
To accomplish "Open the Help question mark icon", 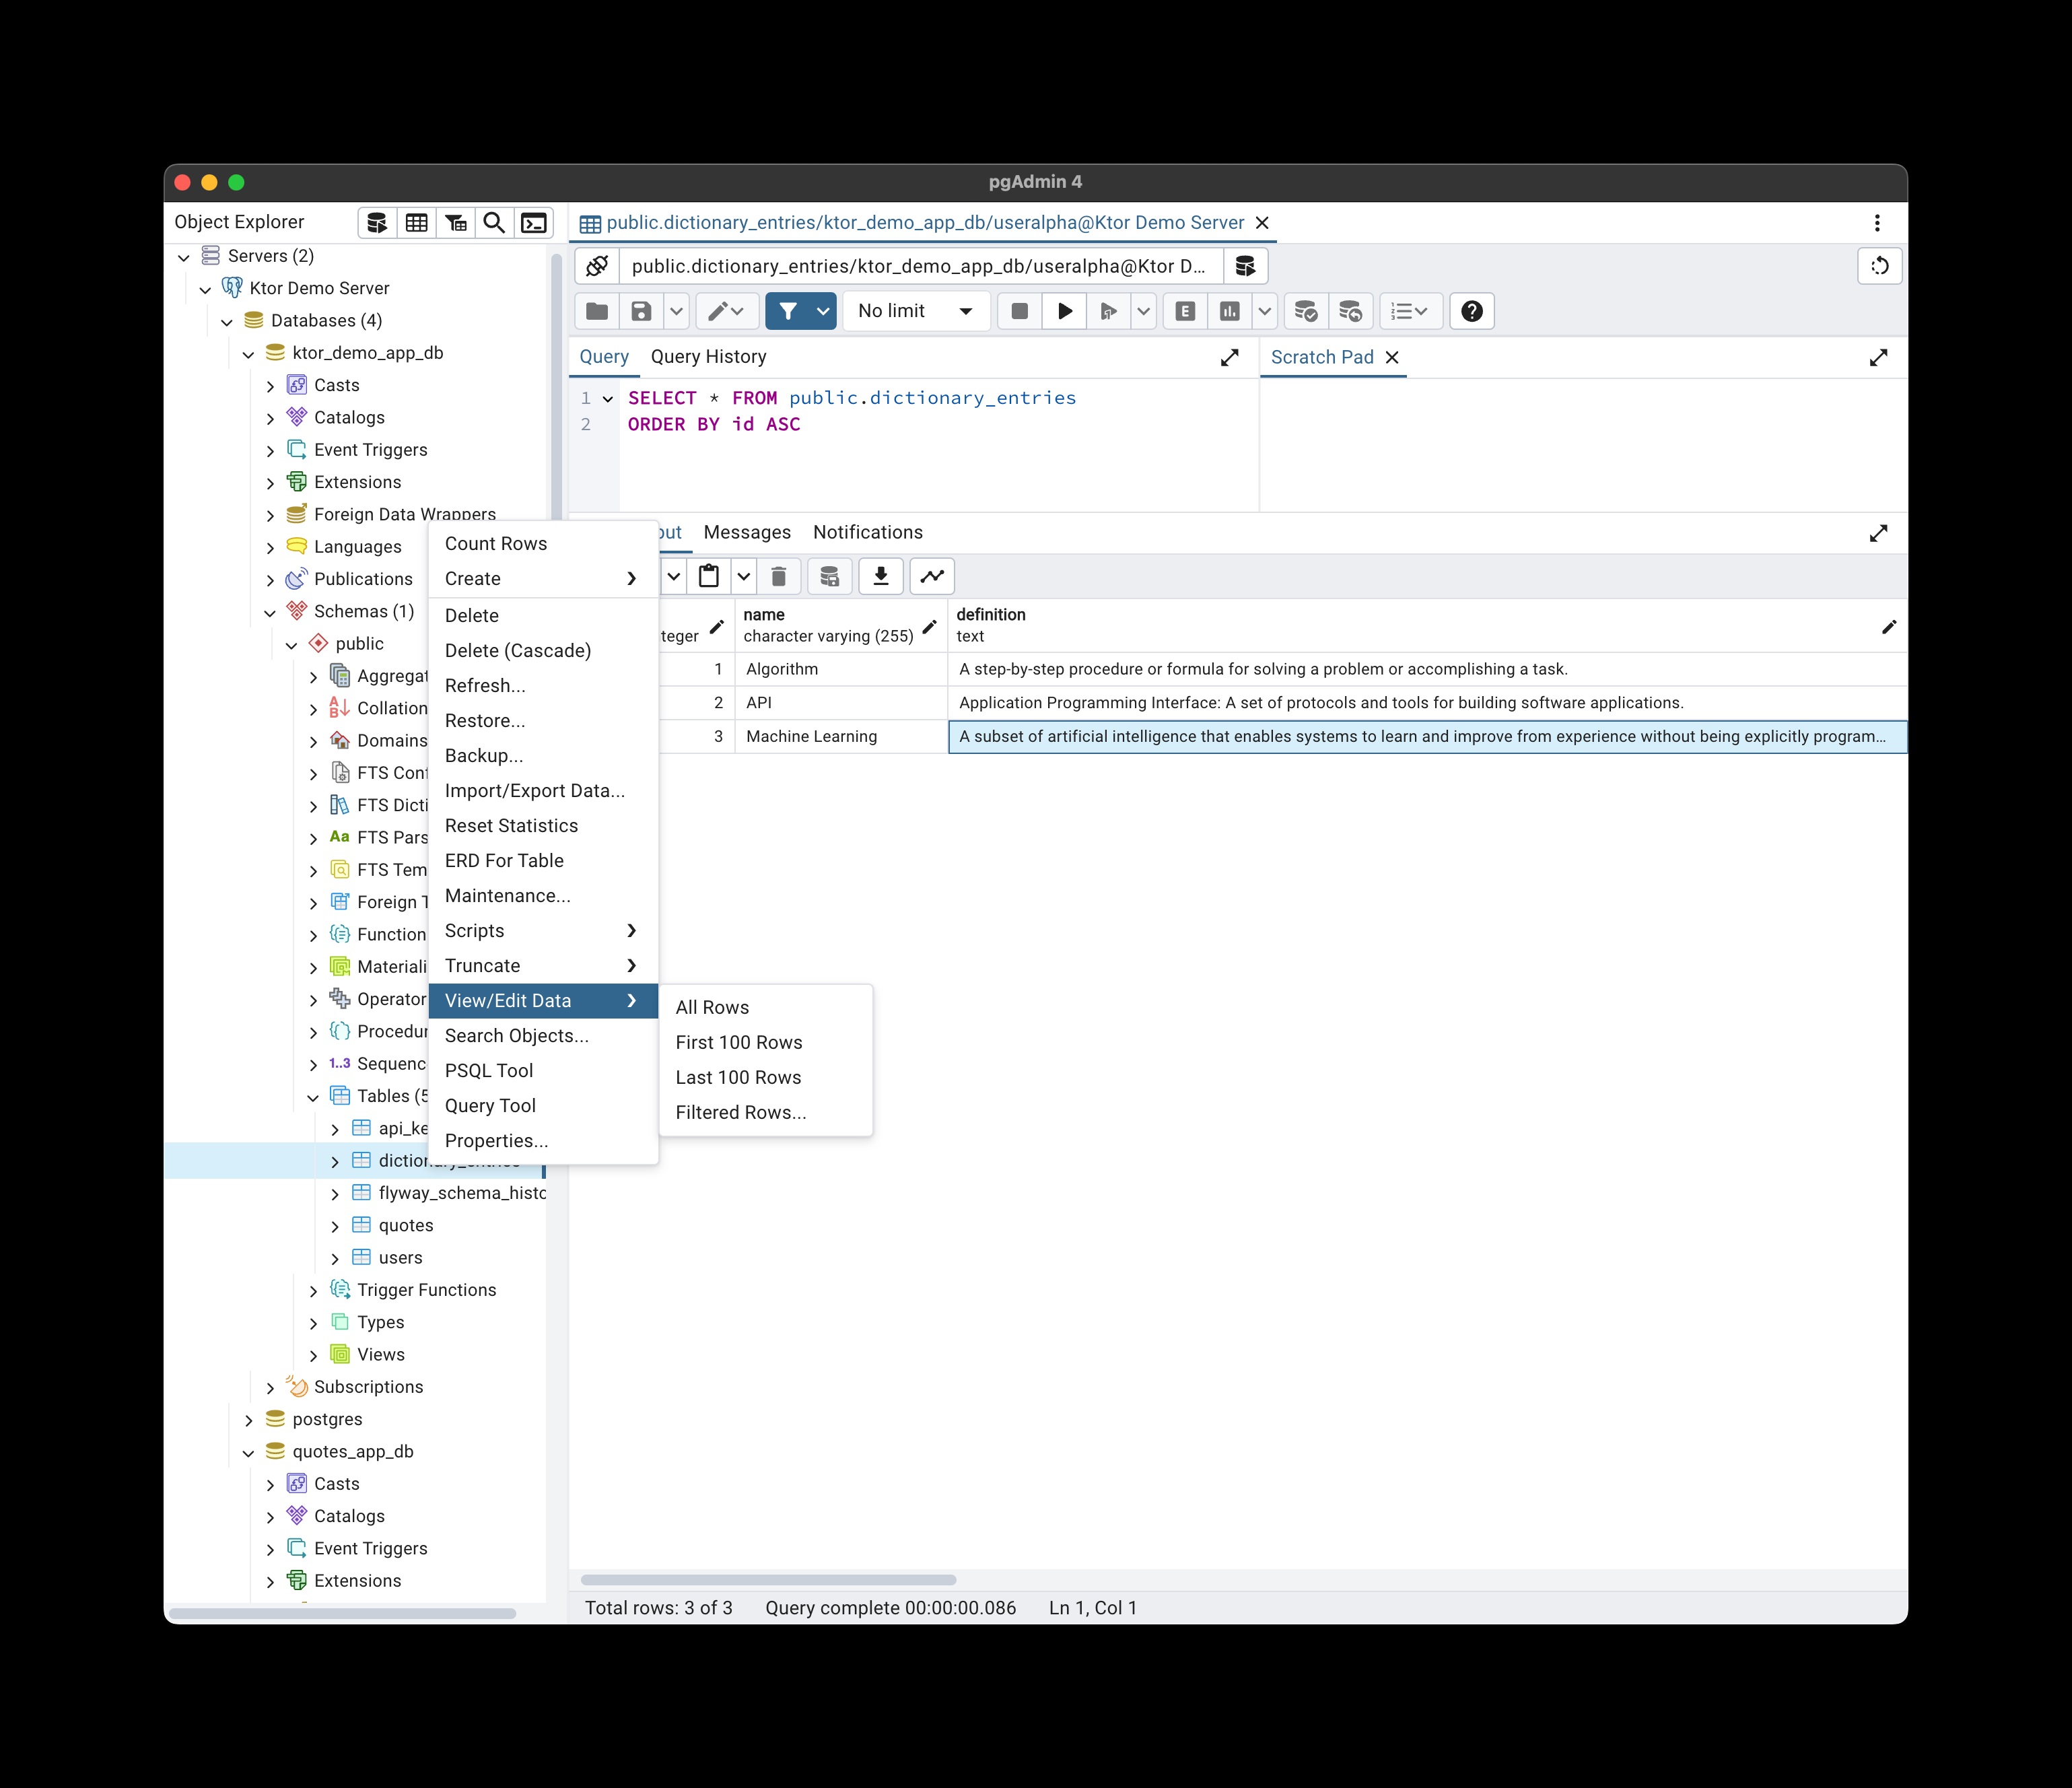I will pos(1471,311).
